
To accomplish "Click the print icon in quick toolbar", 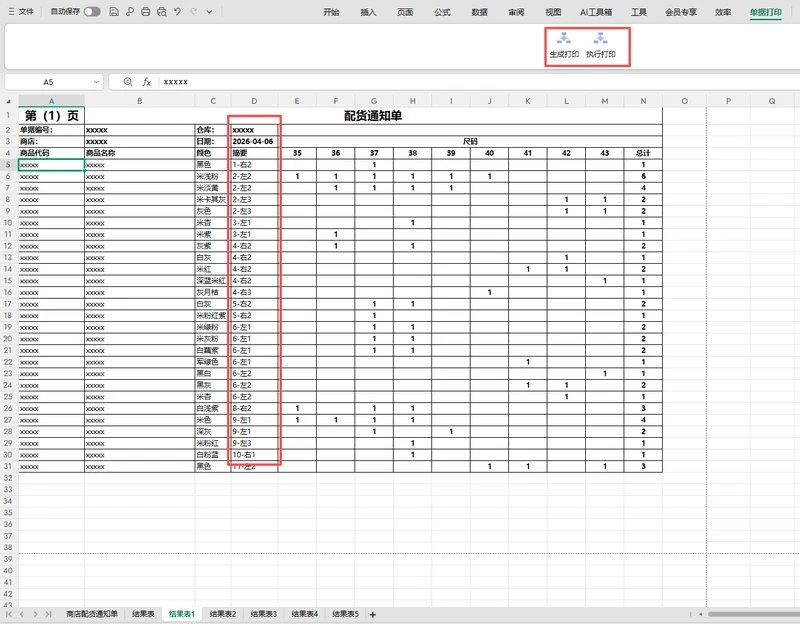I will [146, 11].
